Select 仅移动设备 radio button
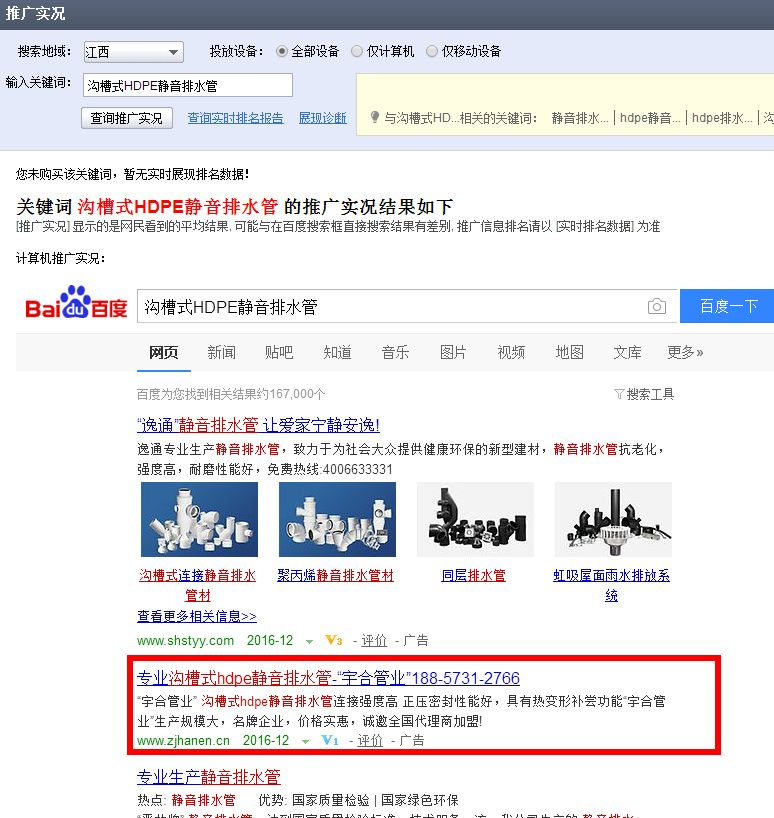 (x=432, y=51)
